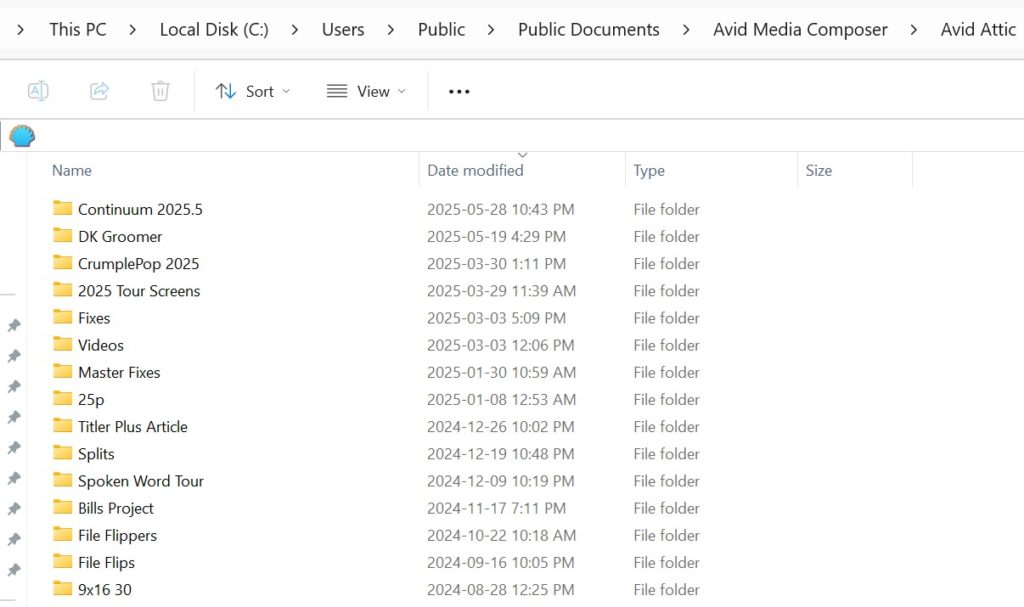Click the Rename toolbar icon
The width and height of the screenshot is (1024, 607).
pos(38,91)
